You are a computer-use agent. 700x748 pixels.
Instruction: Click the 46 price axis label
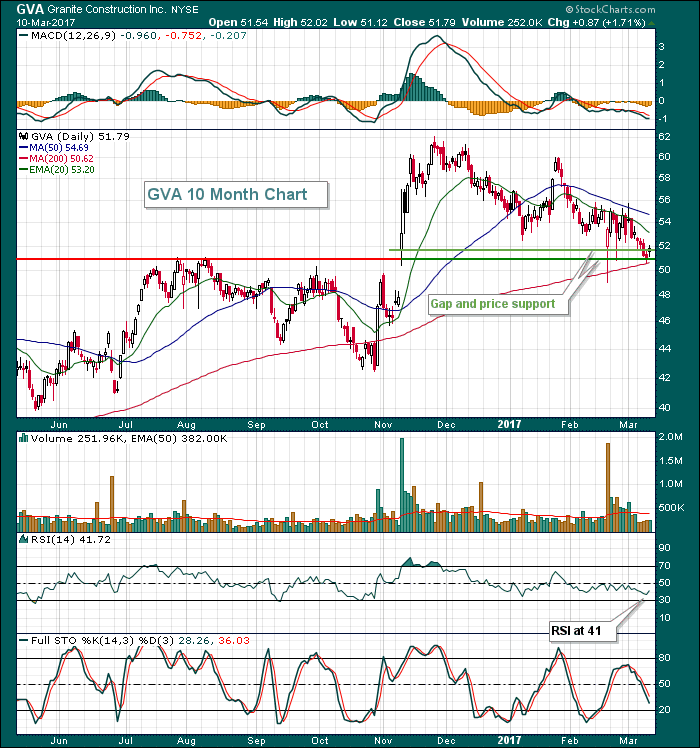point(664,321)
